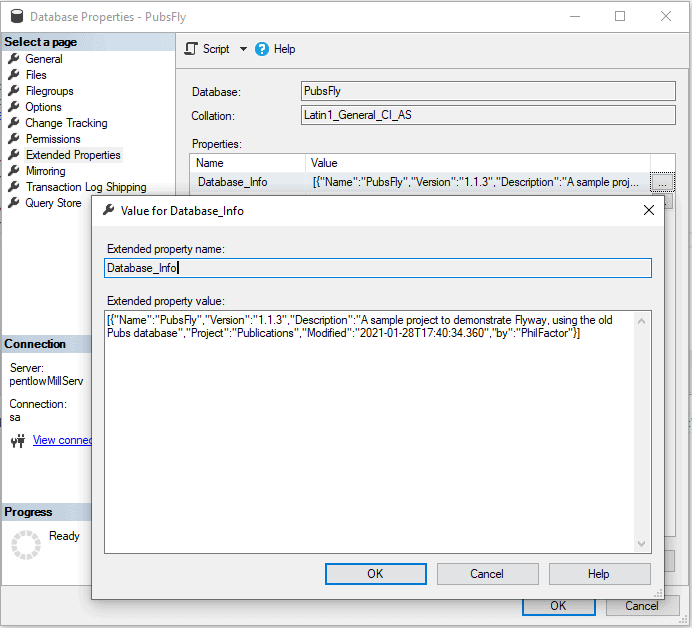Click wrench icon beside Mirroring

14,170
